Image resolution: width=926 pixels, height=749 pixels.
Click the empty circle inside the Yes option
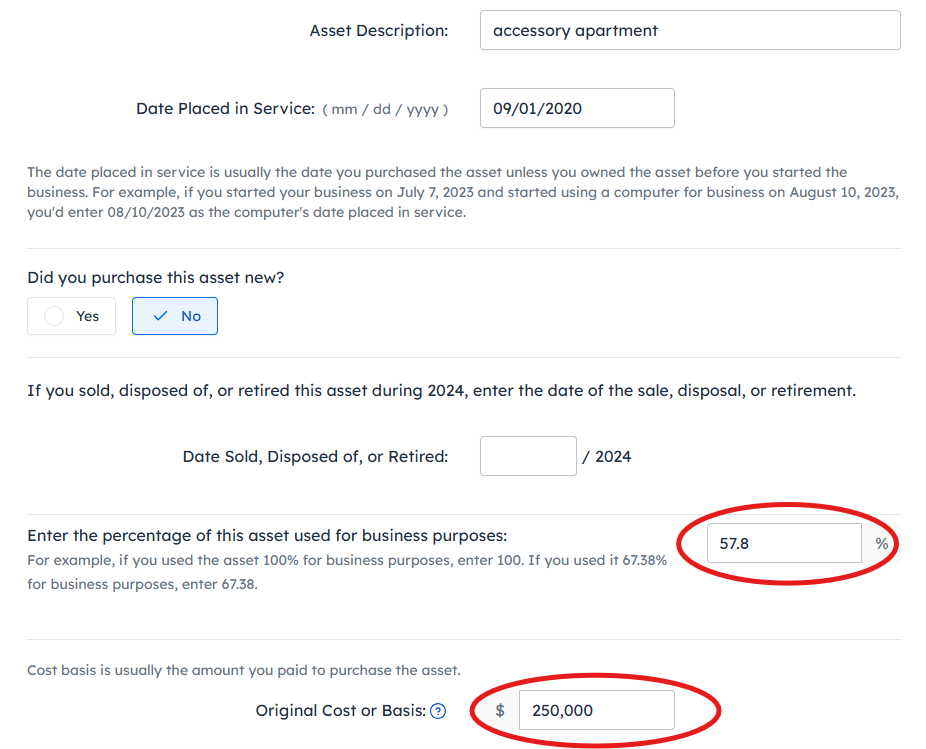pos(56,316)
